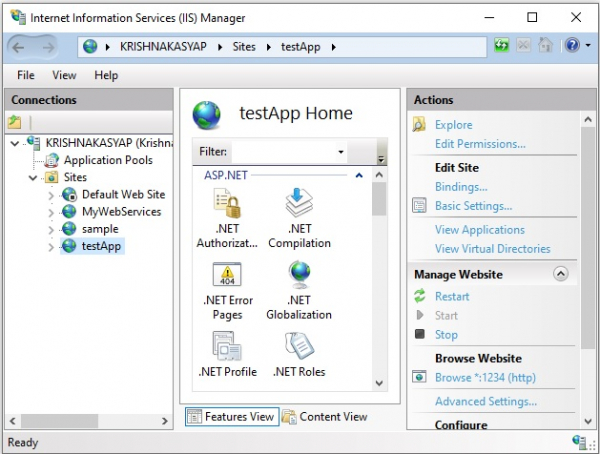
Task: Click the Explore folder icon in Actions
Action: tap(419, 125)
